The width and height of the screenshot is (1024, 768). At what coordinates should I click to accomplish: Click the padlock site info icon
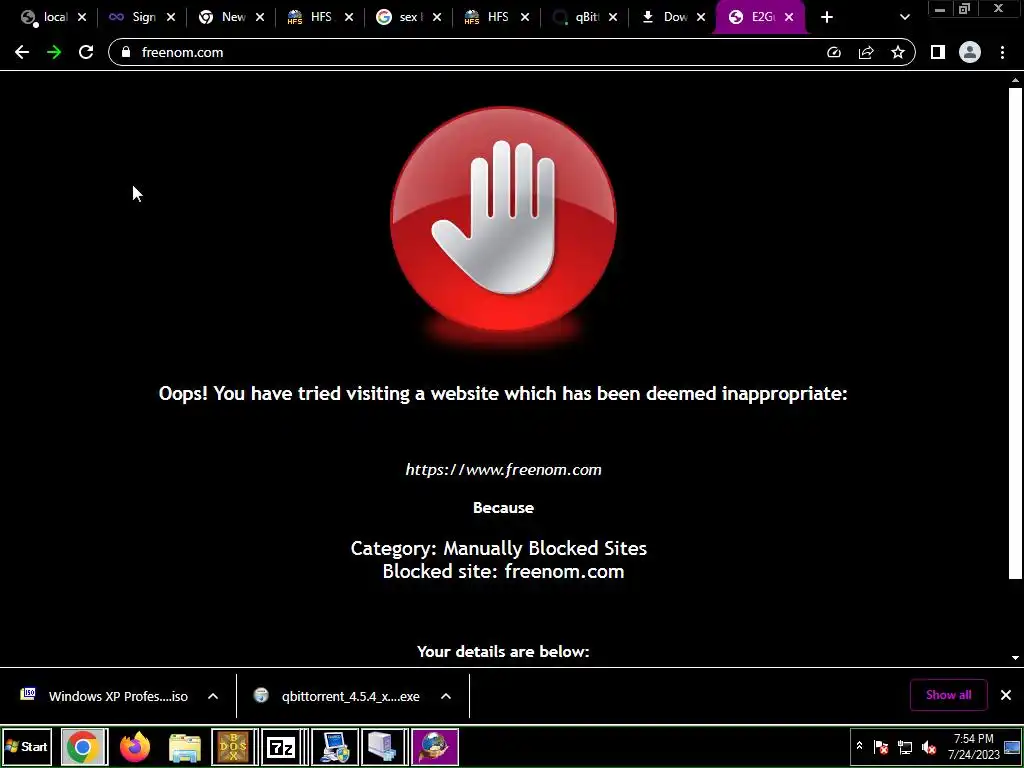click(x=126, y=52)
